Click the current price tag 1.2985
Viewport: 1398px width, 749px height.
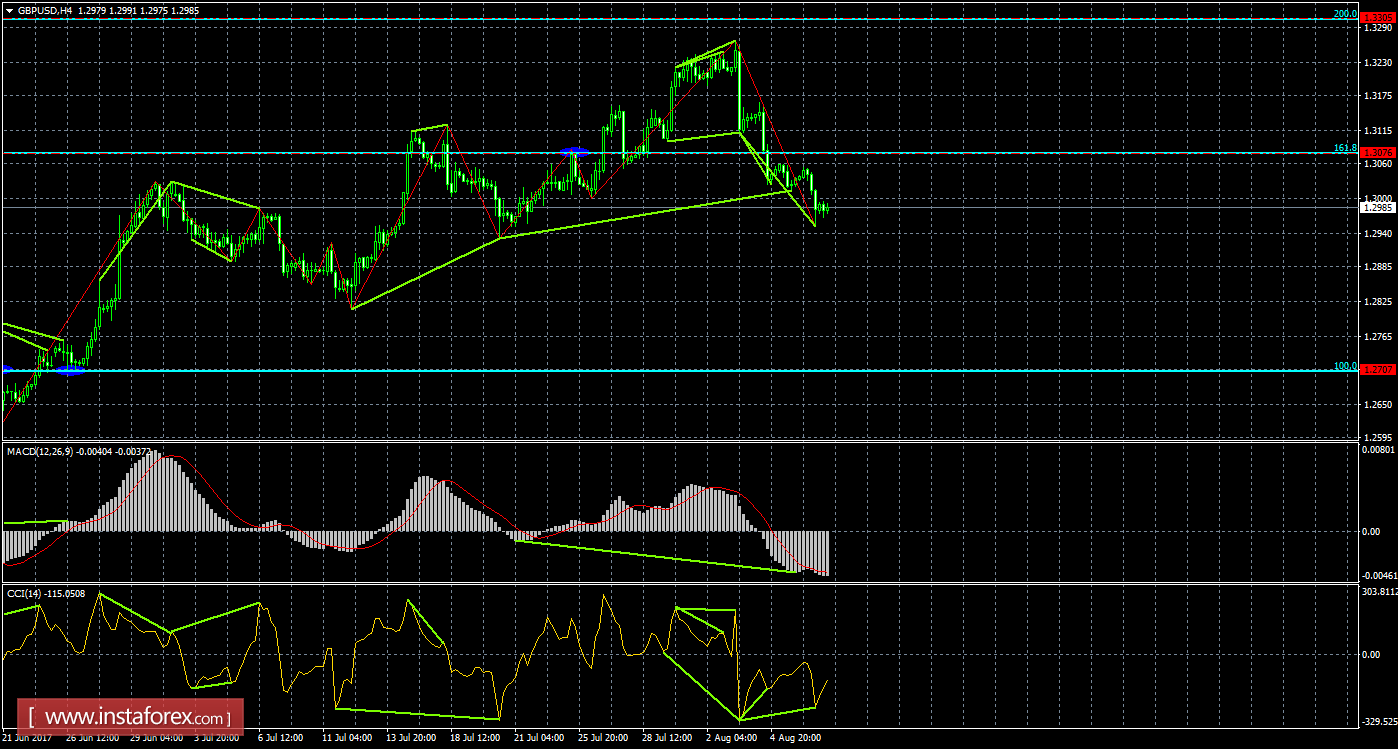pyautogui.click(x=1380, y=207)
